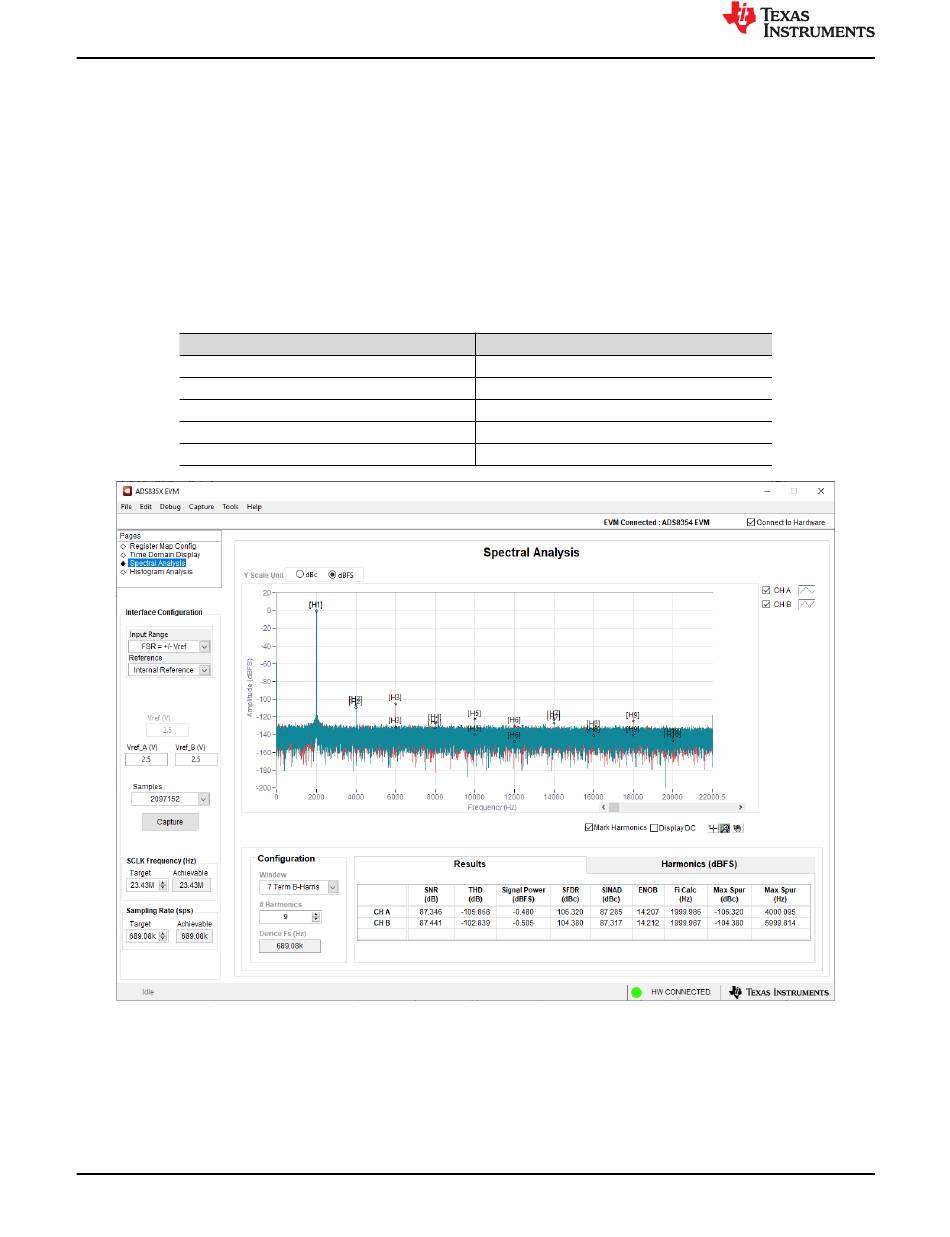The height and width of the screenshot is (1237, 950).
Task: Open the Histogram Analysis page
Action: pos(160,572)
